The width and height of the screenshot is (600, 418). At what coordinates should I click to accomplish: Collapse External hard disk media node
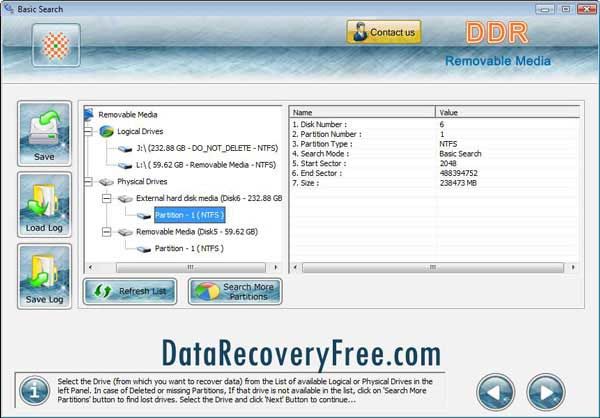(x=107, y=198)
